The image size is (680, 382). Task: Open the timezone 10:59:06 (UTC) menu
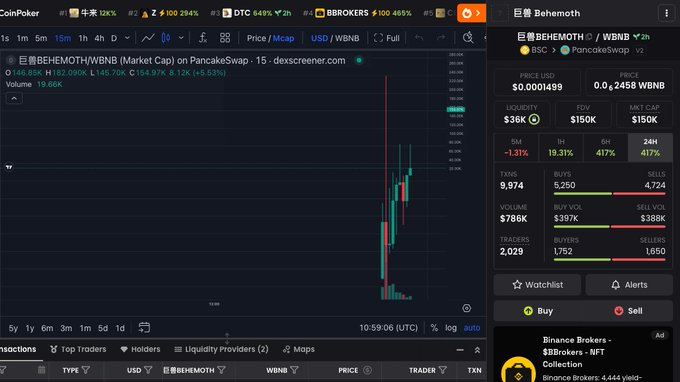pyautogui.click(x=389, y=328)
